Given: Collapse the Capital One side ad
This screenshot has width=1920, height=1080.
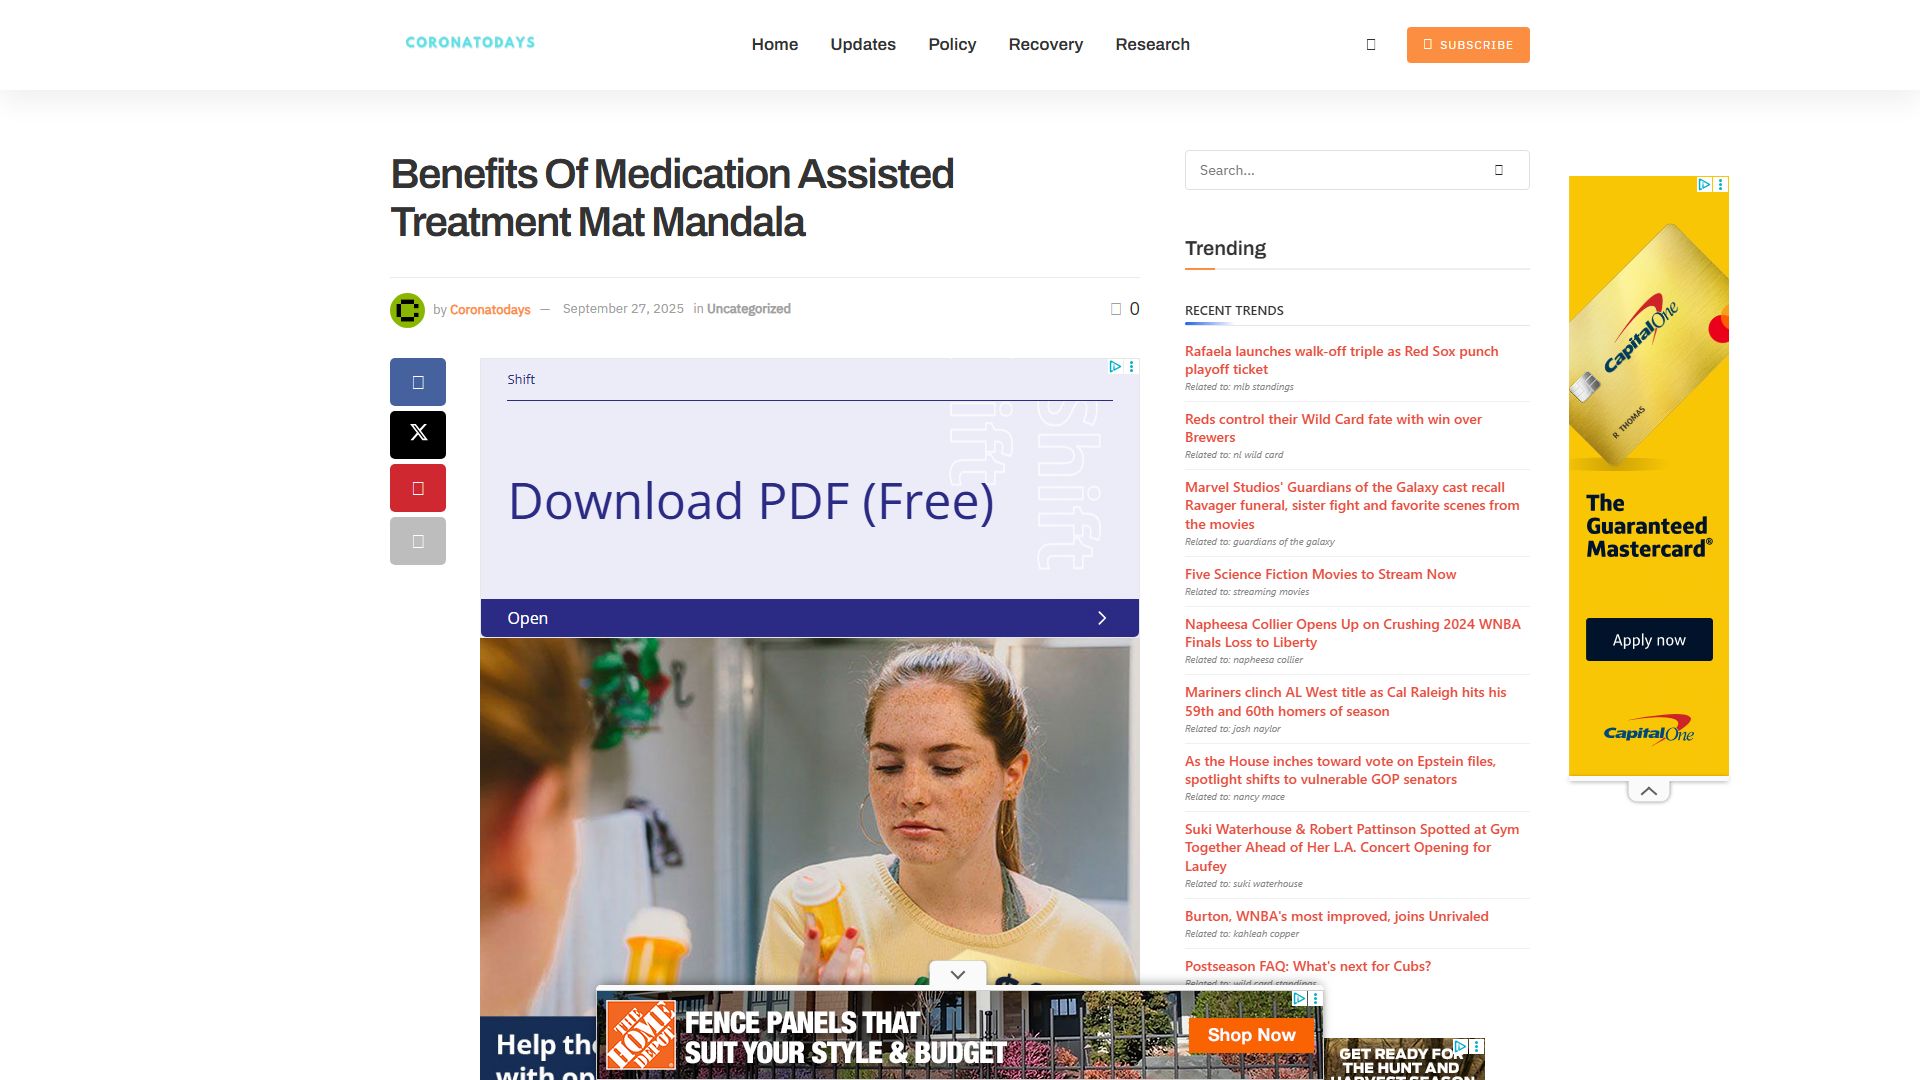Looking at the screenshot, I should [1649, 791].
